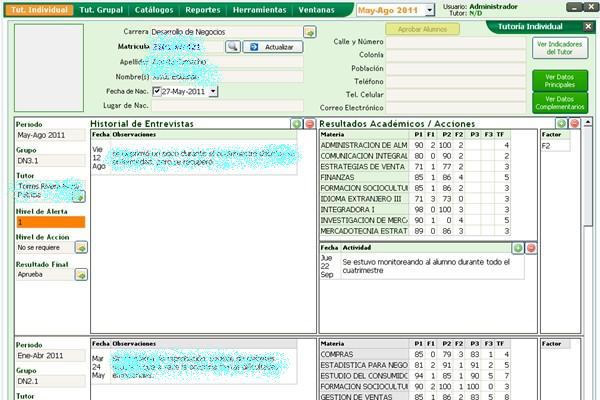Add a new entry in Historial de Entrevistas
The image size is (600, 400).
pyautogui.click(x=296, y=123)
